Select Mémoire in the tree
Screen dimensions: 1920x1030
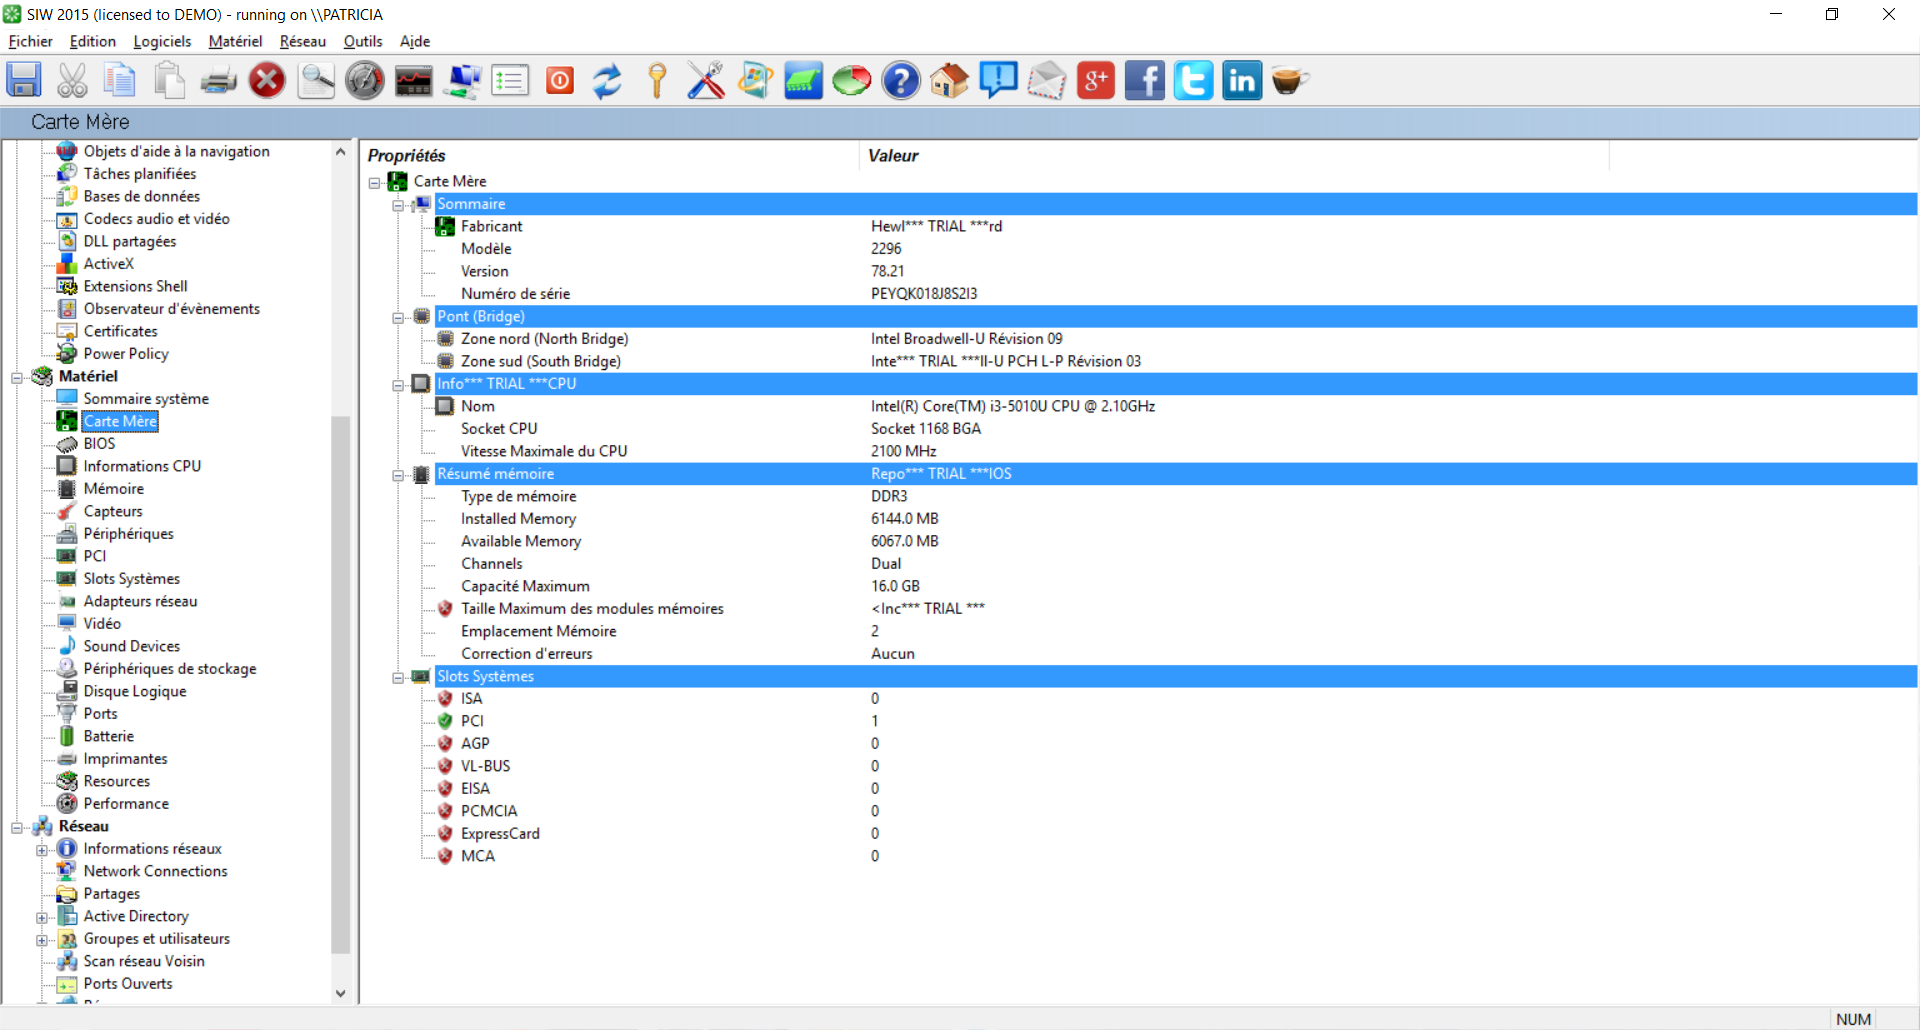pos(114,488)
